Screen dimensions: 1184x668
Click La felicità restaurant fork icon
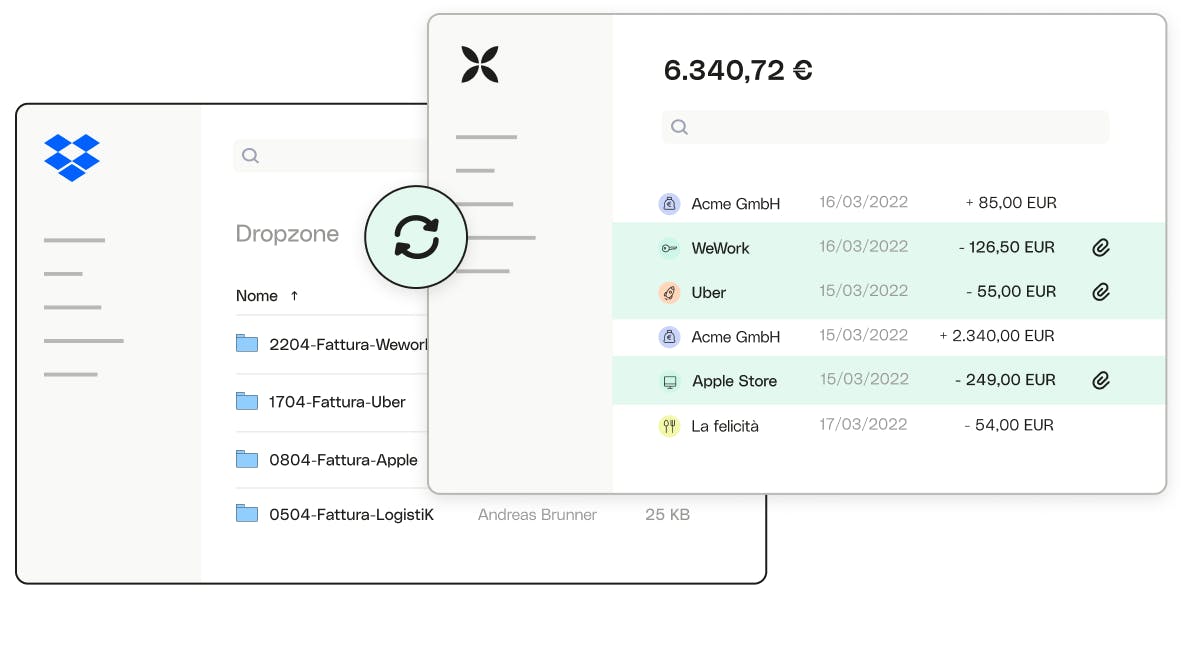click(x=669, y=426)
